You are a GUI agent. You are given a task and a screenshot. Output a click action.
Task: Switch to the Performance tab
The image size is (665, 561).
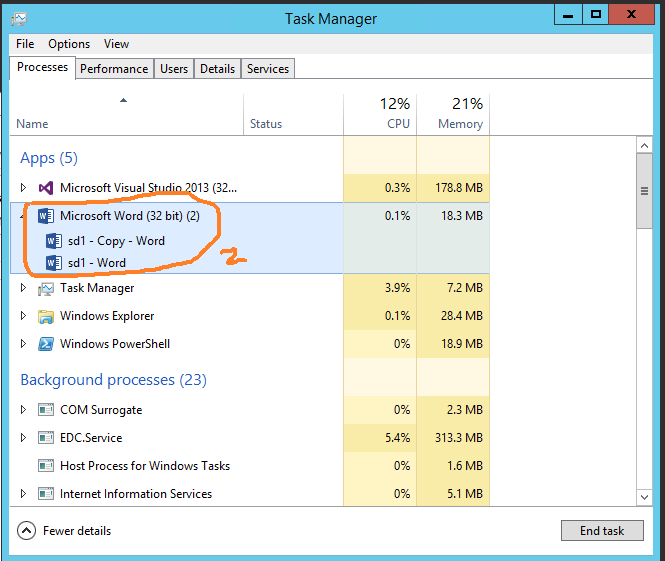pos(114,69)
